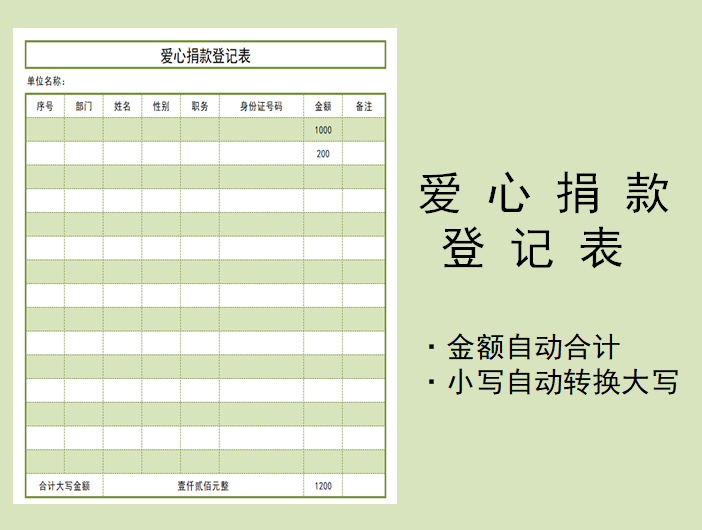Click the 爱心捐款登记表 table title cell
The height and width of the screenshot is (530, 702).
(x=205, y=55)
